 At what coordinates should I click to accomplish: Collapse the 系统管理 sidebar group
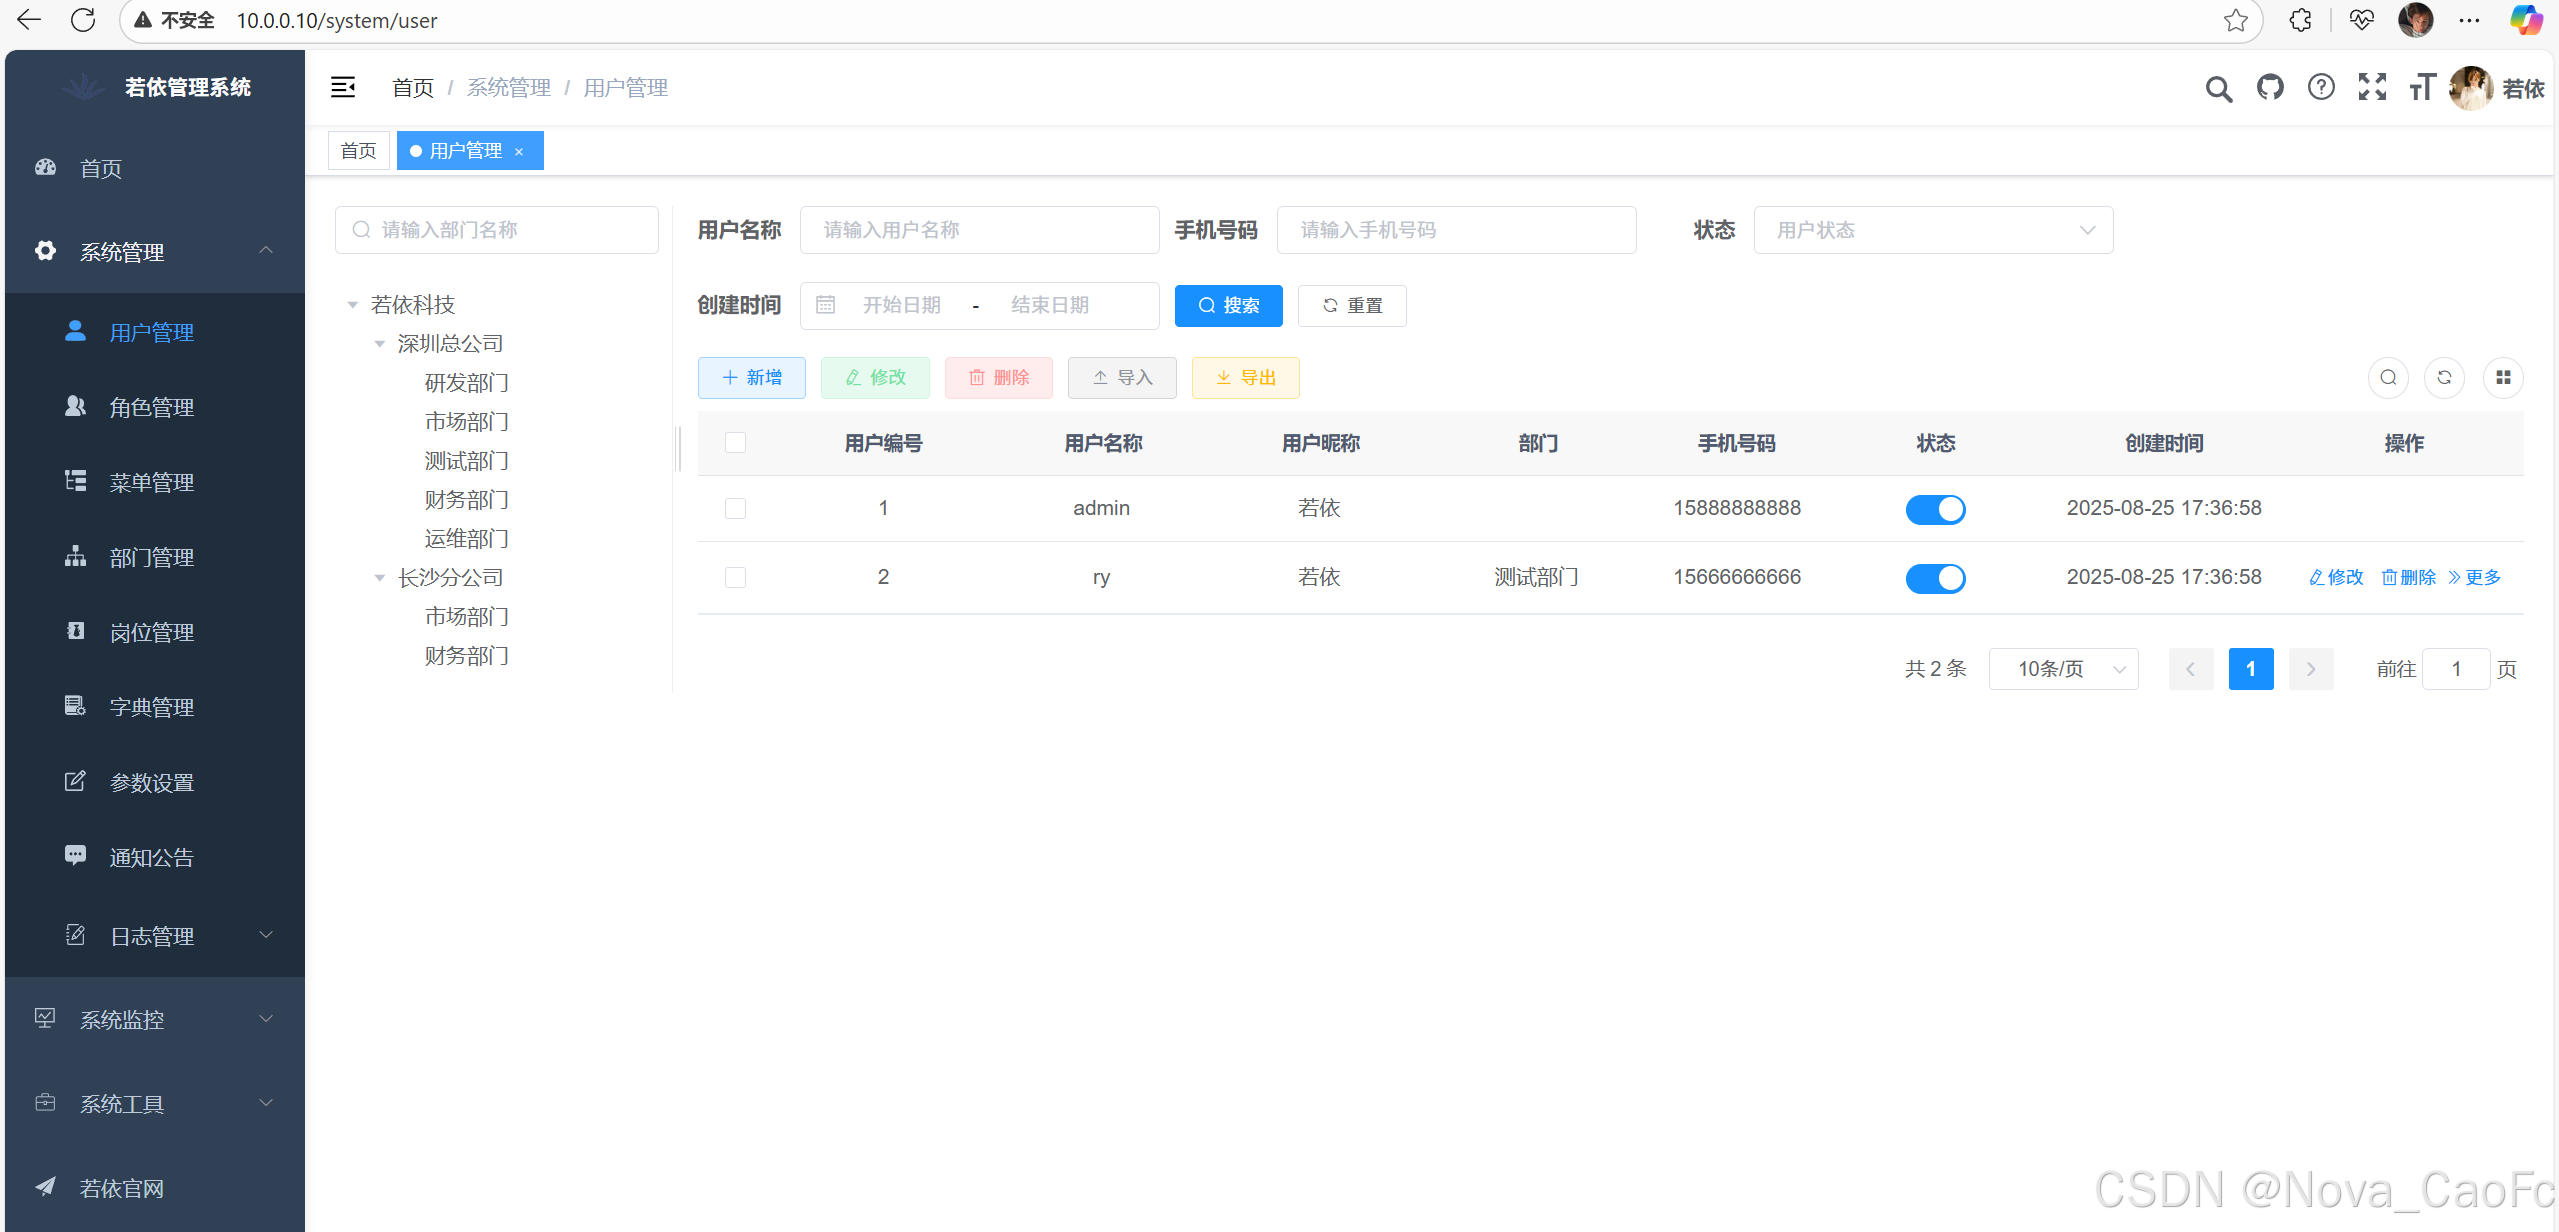point(155,251)
